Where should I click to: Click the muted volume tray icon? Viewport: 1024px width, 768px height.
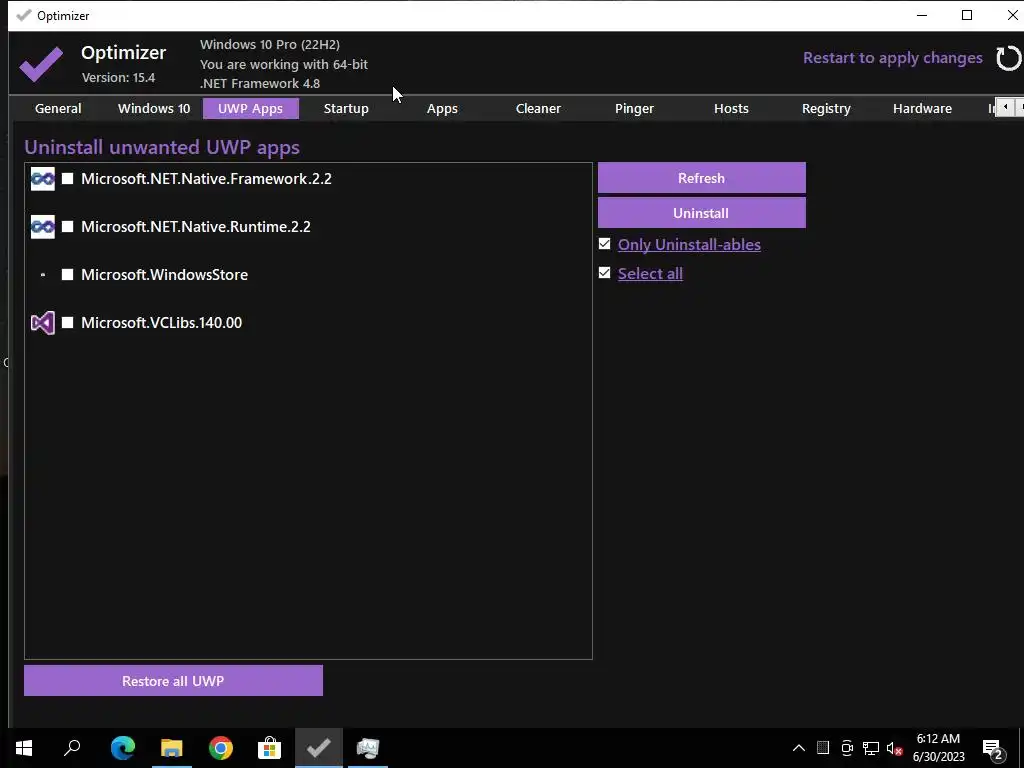pos(895,748)
